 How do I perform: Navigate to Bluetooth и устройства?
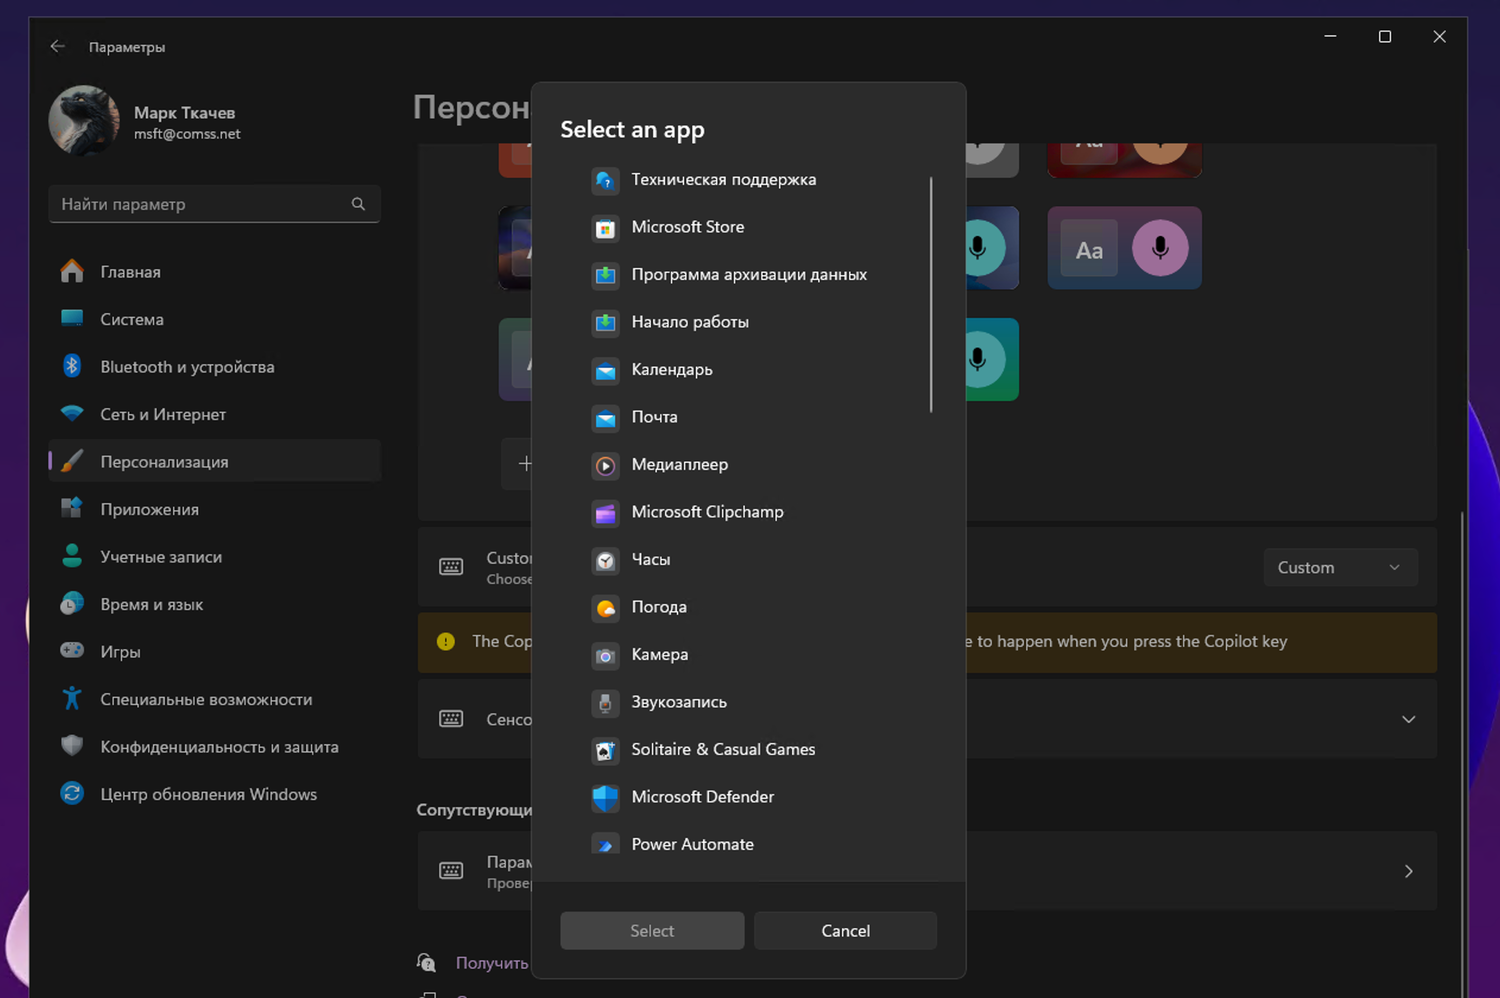187,367
